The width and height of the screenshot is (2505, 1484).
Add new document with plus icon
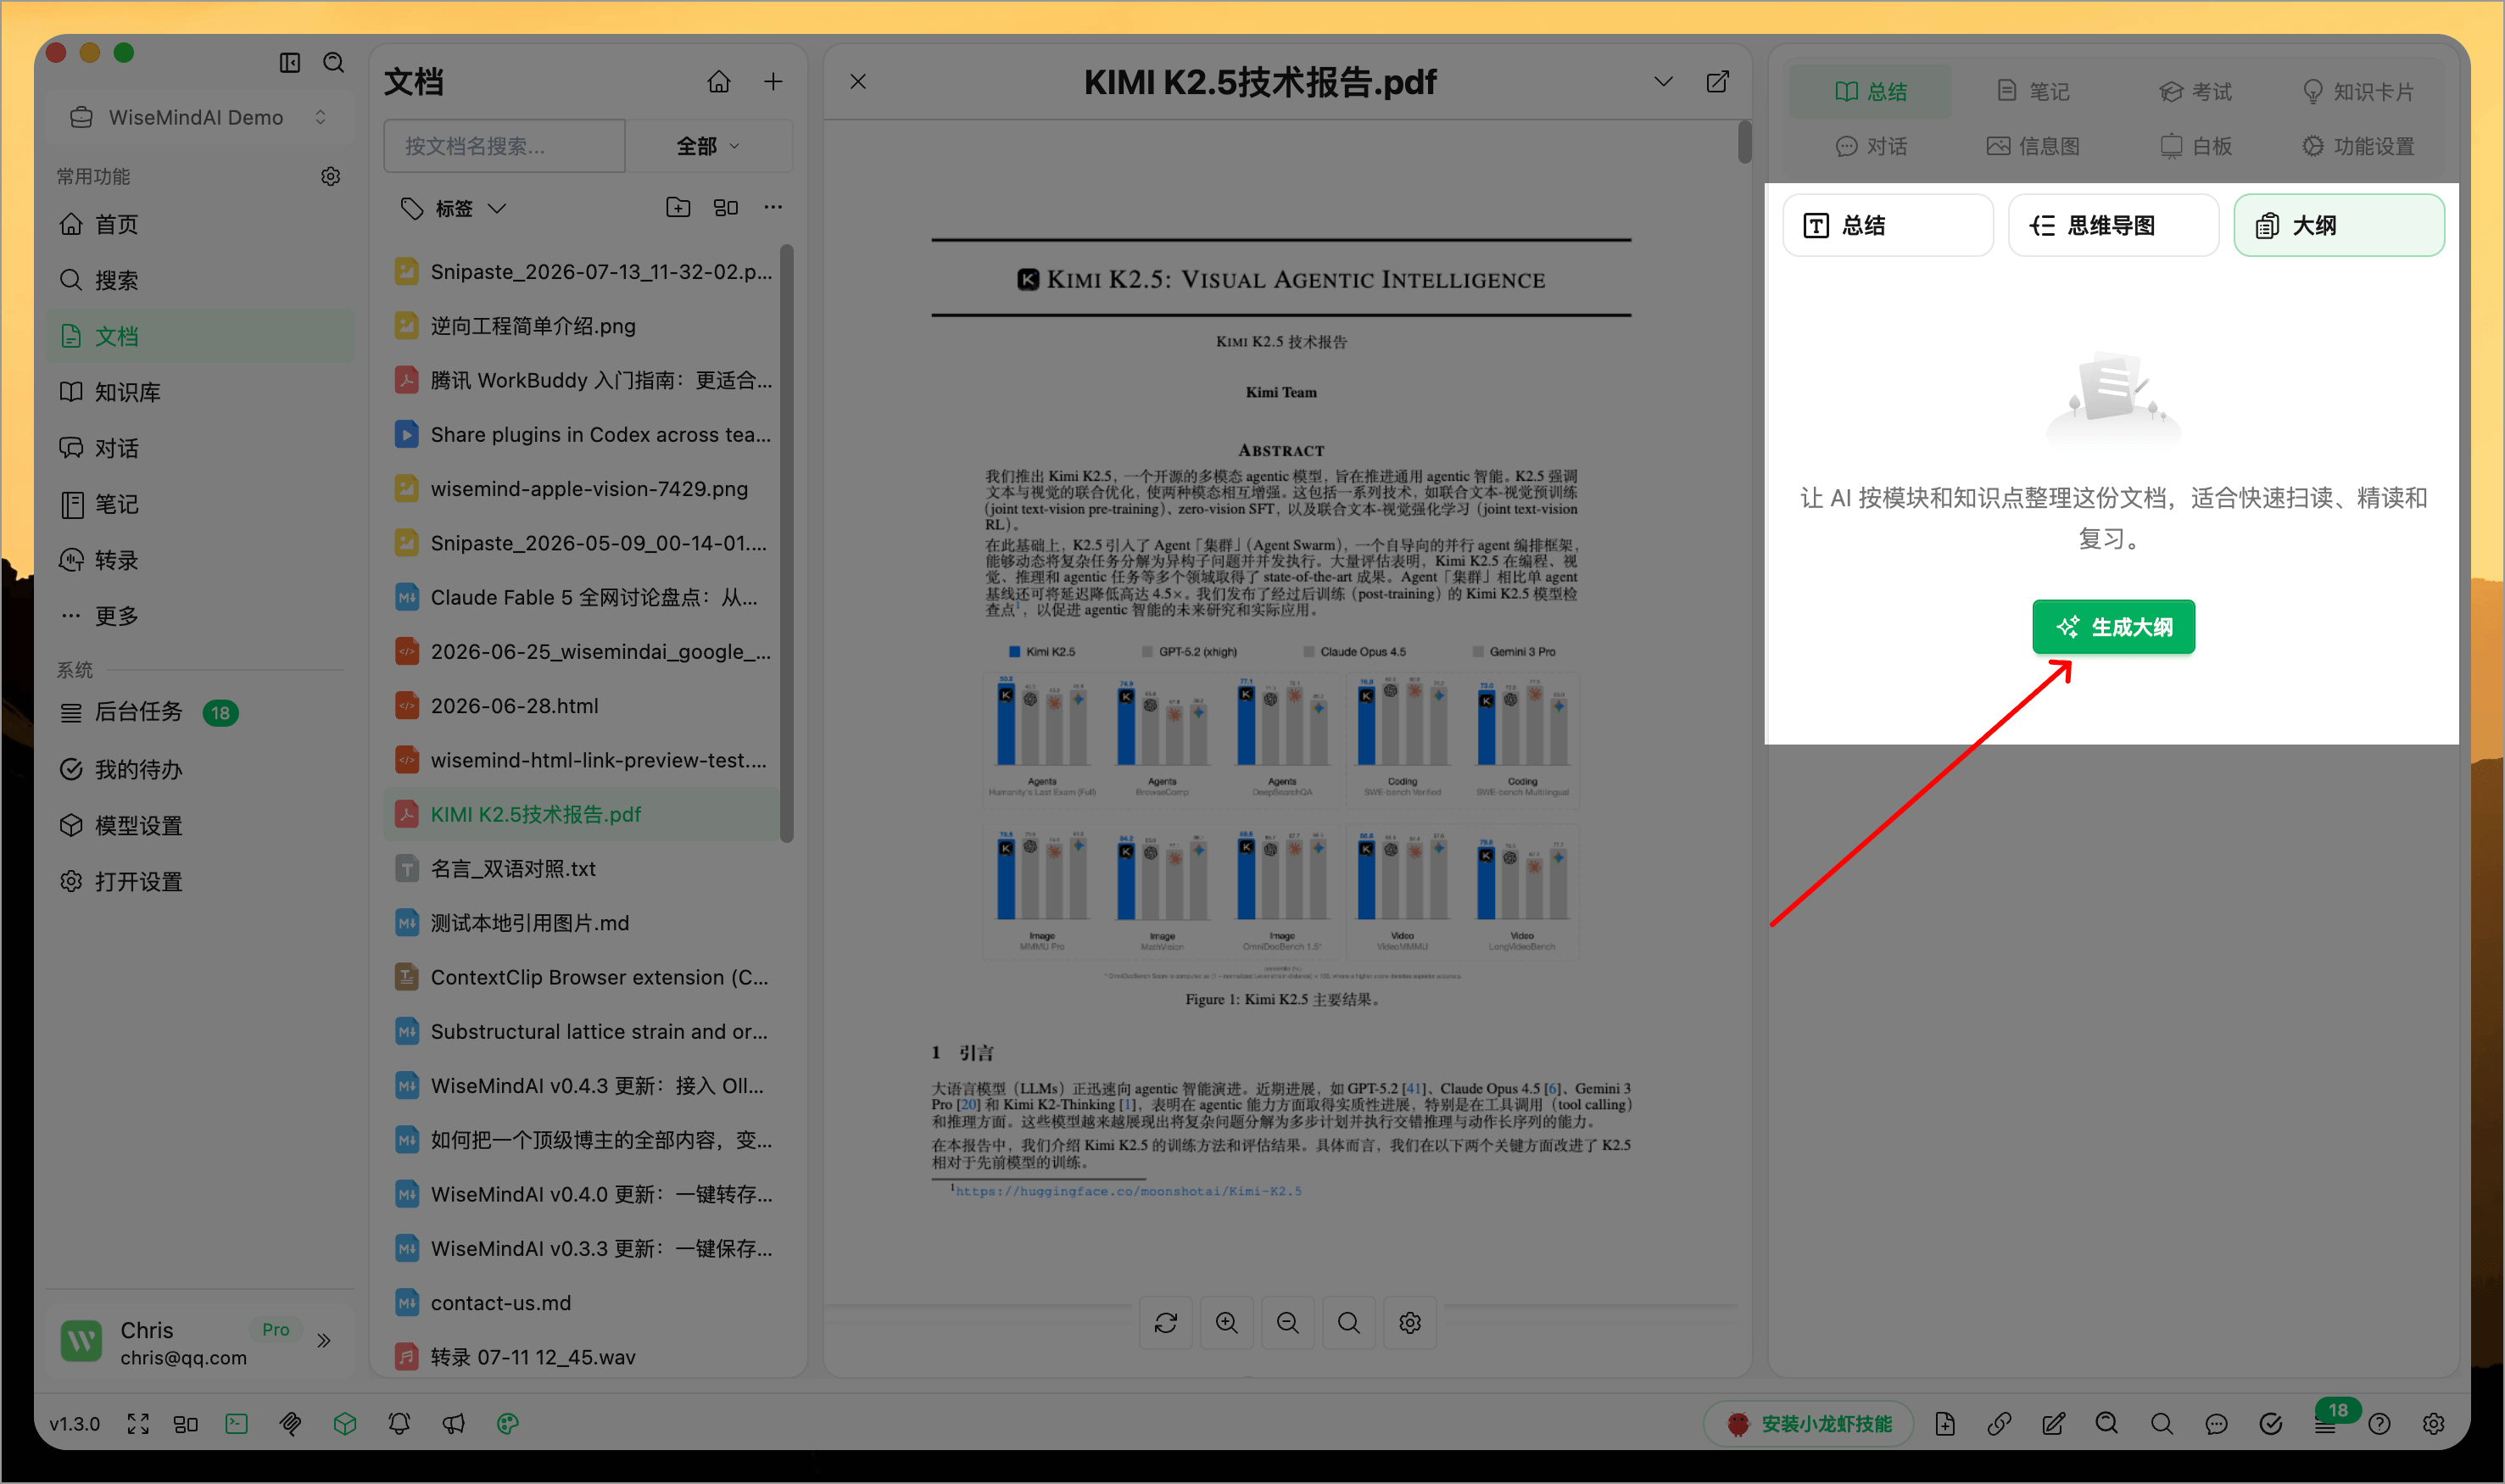point(773,82)
